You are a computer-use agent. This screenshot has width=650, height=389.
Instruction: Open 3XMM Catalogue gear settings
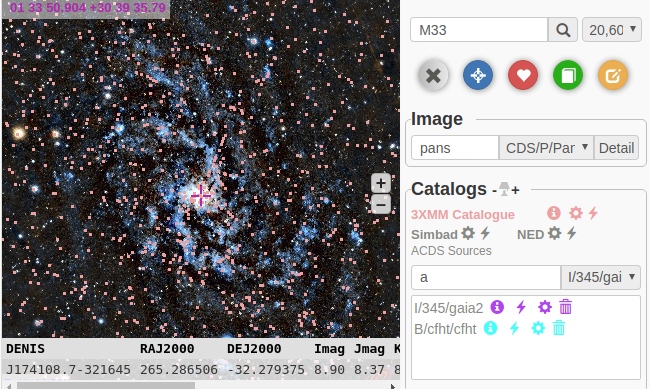[575, 213]
